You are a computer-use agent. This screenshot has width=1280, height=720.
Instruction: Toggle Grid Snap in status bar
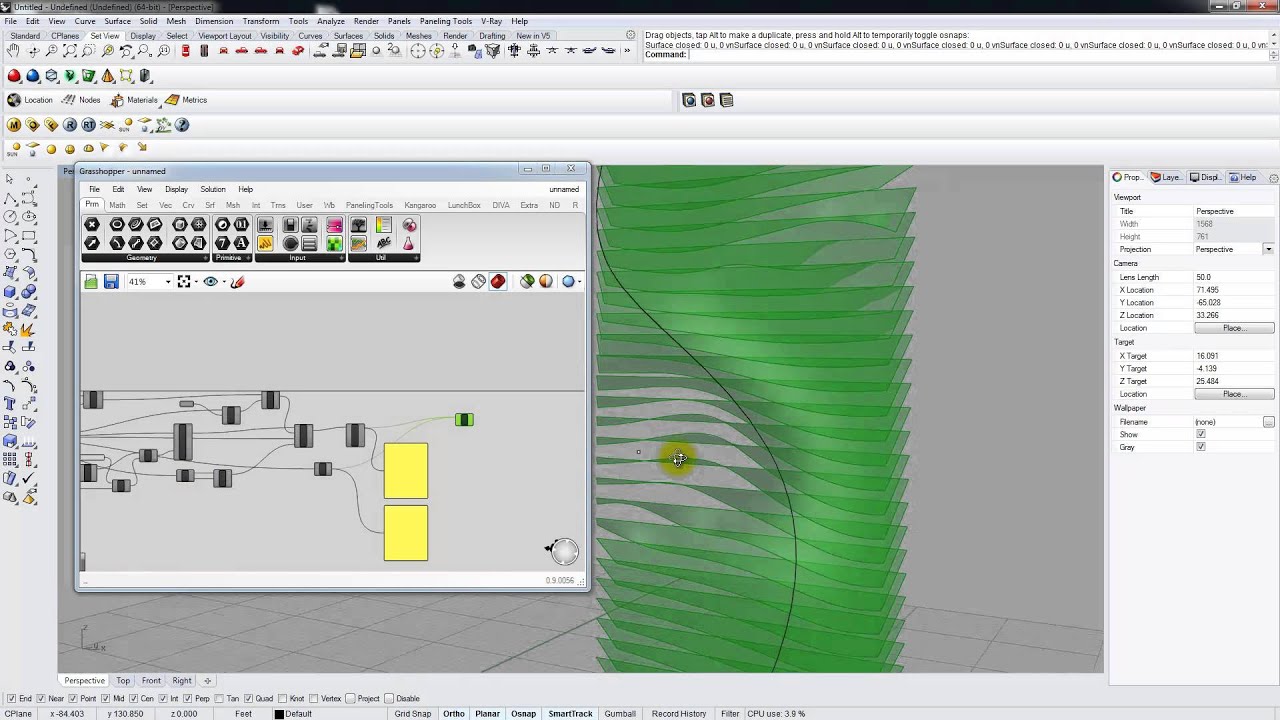pos(412,714)
